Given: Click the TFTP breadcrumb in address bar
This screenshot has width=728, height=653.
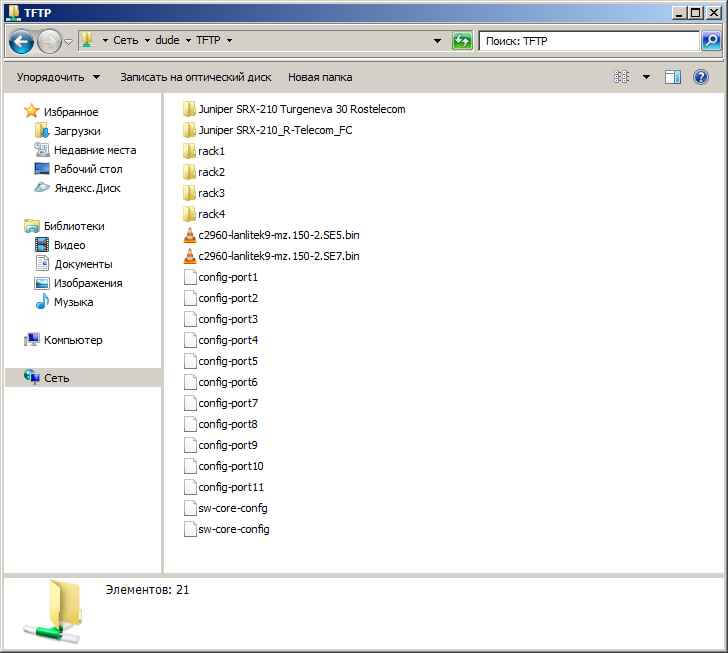Looking at the screenshot, I should click(208, 40).
